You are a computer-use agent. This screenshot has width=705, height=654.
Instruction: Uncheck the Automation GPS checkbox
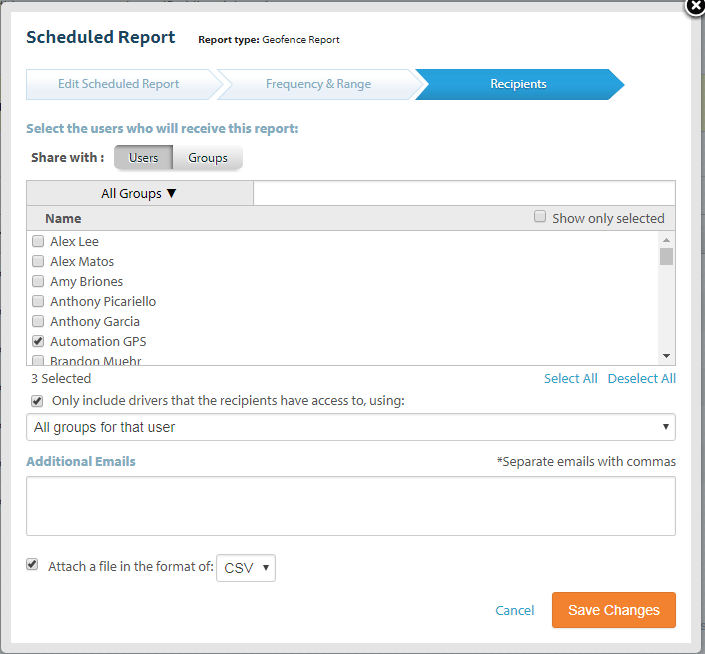[x=38, y=341]
